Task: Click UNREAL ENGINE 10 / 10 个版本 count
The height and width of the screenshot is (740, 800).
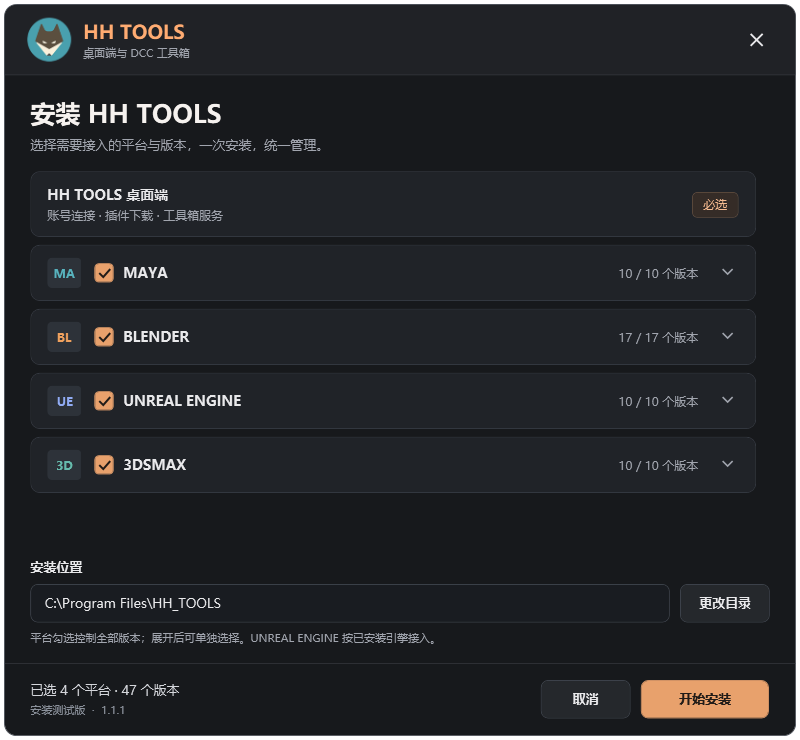Action: pyautogui.click(x=658, y=402)
